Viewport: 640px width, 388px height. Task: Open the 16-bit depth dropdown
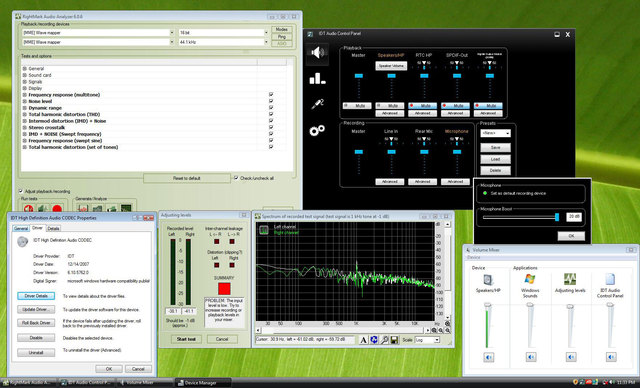coord(266,32)
